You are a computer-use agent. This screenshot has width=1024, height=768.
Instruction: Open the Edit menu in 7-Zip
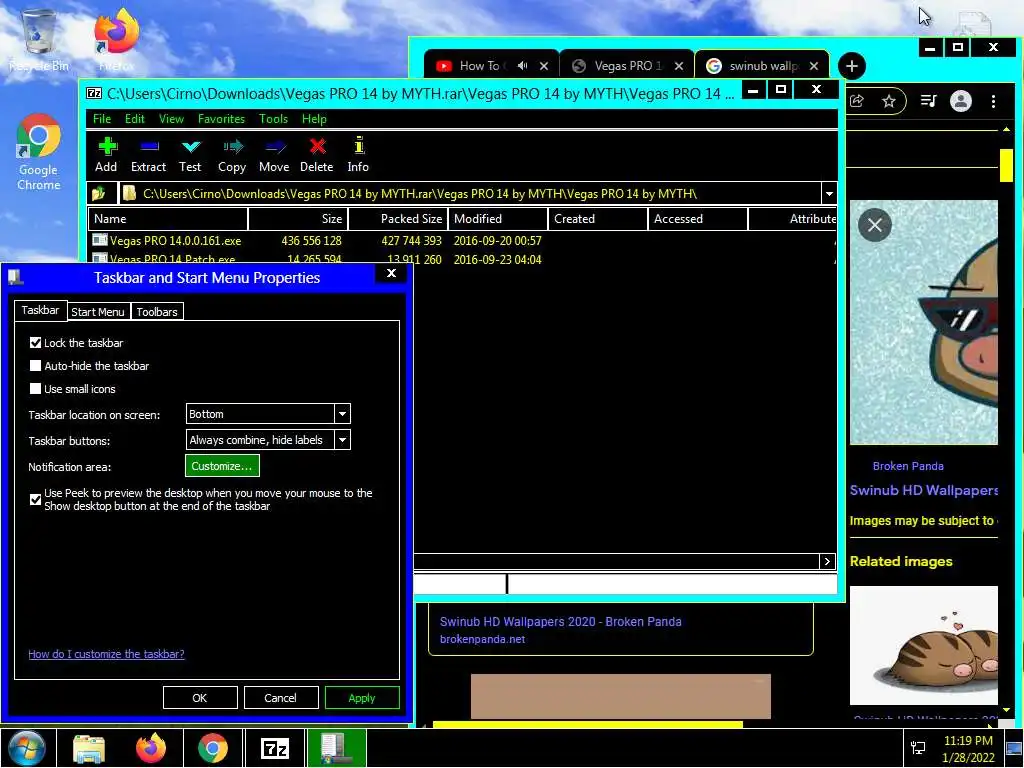[x=135, y=119]
